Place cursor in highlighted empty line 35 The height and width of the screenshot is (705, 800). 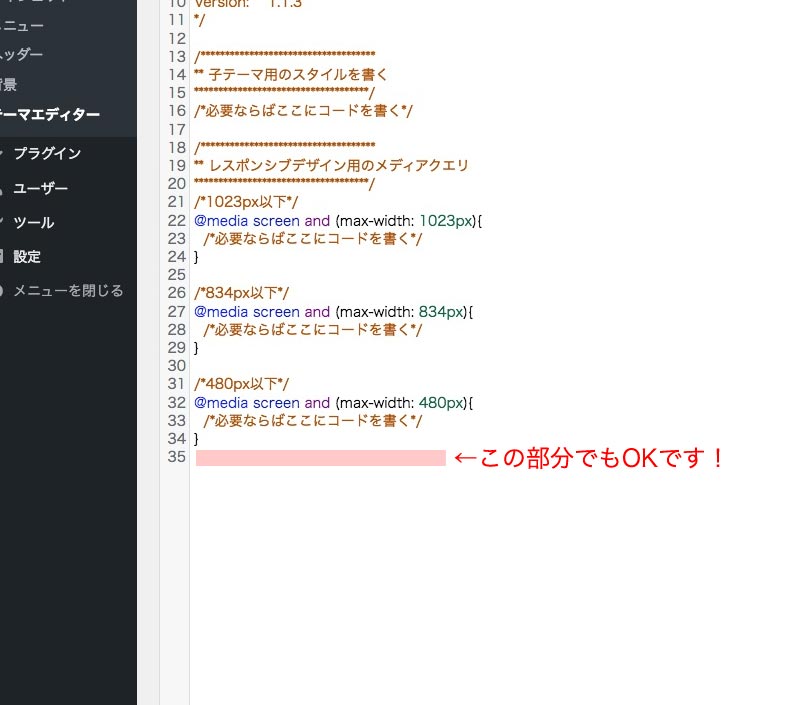click(320, 458)
